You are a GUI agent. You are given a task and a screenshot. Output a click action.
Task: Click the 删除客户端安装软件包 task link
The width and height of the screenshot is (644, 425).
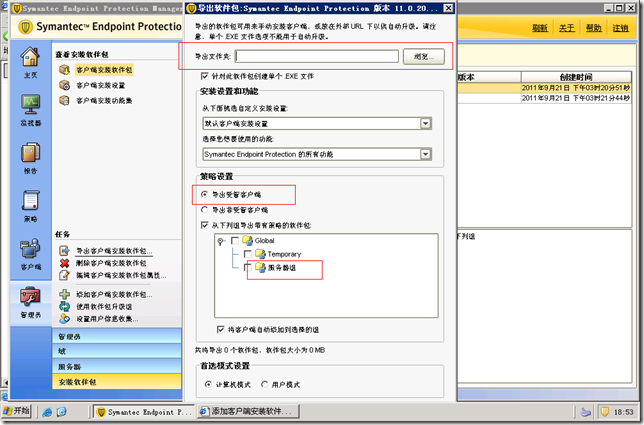[x=111, y=263]
